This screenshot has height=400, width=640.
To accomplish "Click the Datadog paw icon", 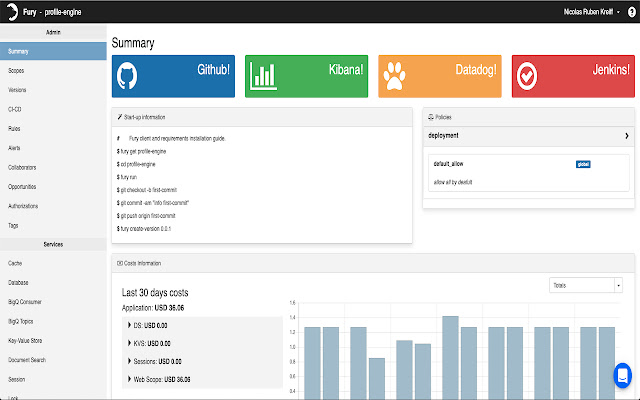I will [x=394, y=76].
